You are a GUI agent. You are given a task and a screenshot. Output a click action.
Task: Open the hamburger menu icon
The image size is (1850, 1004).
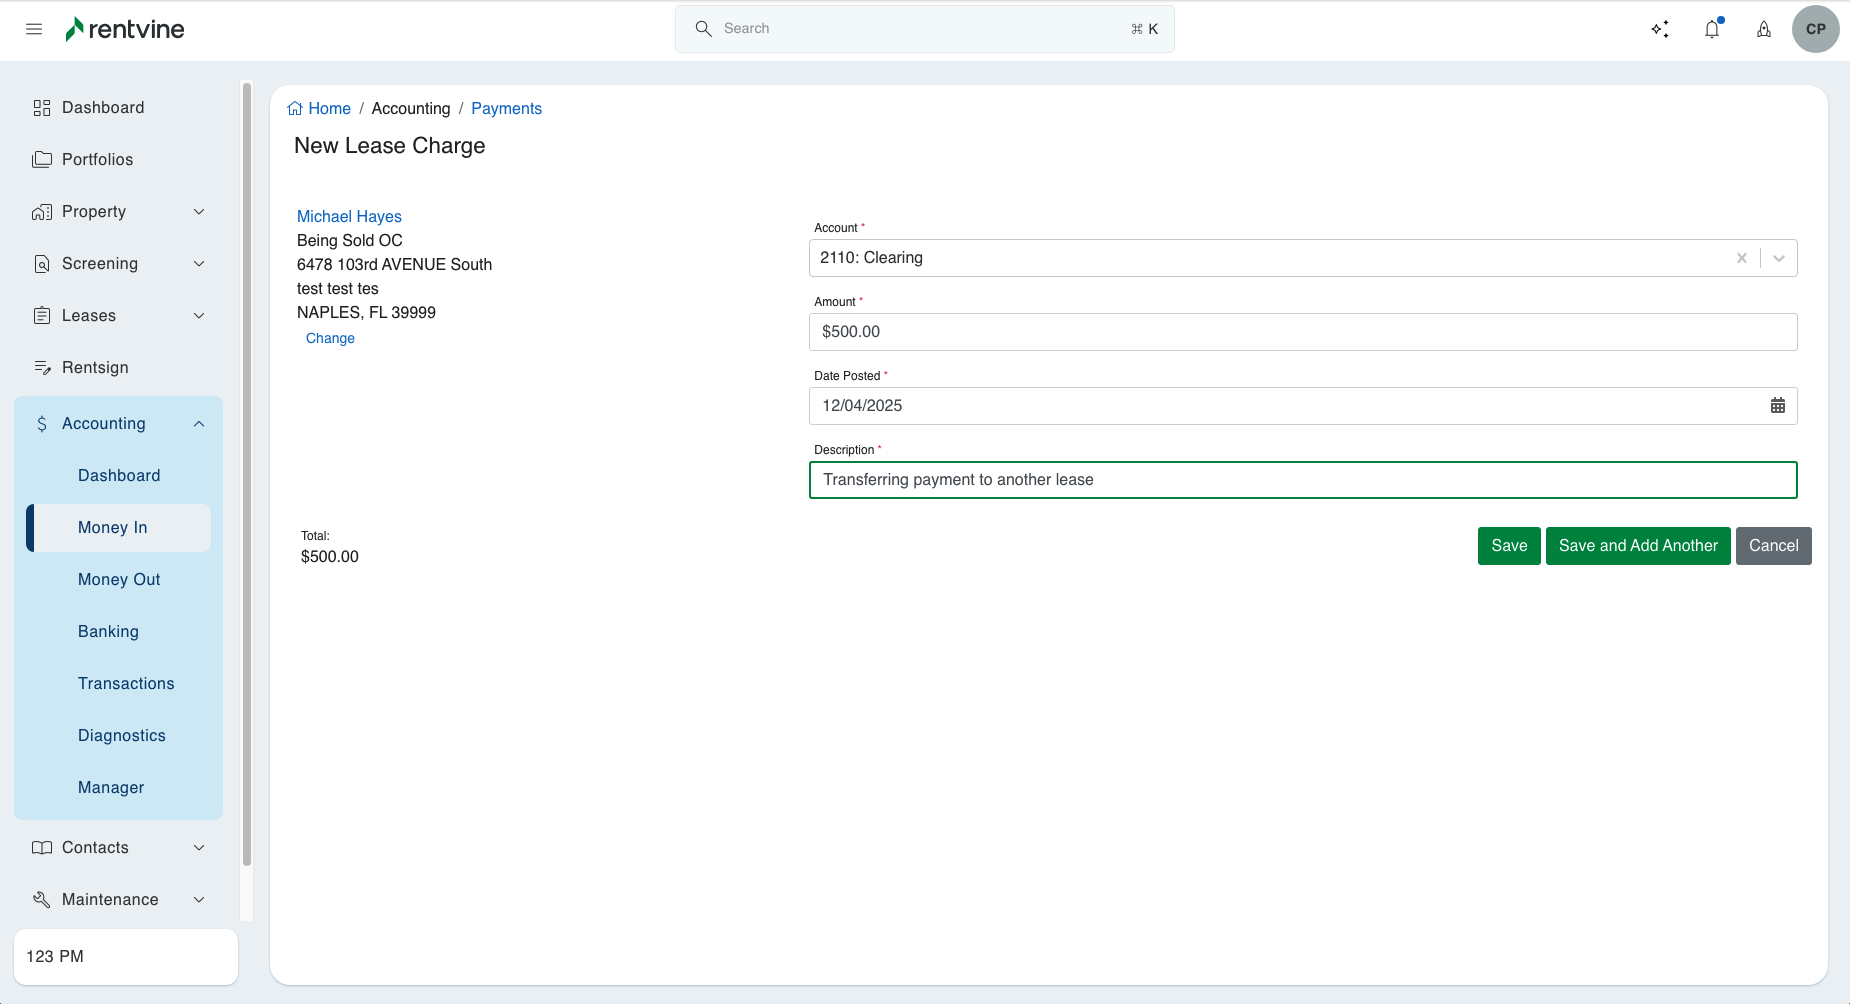pyautogui.click(x=34, y=29)
